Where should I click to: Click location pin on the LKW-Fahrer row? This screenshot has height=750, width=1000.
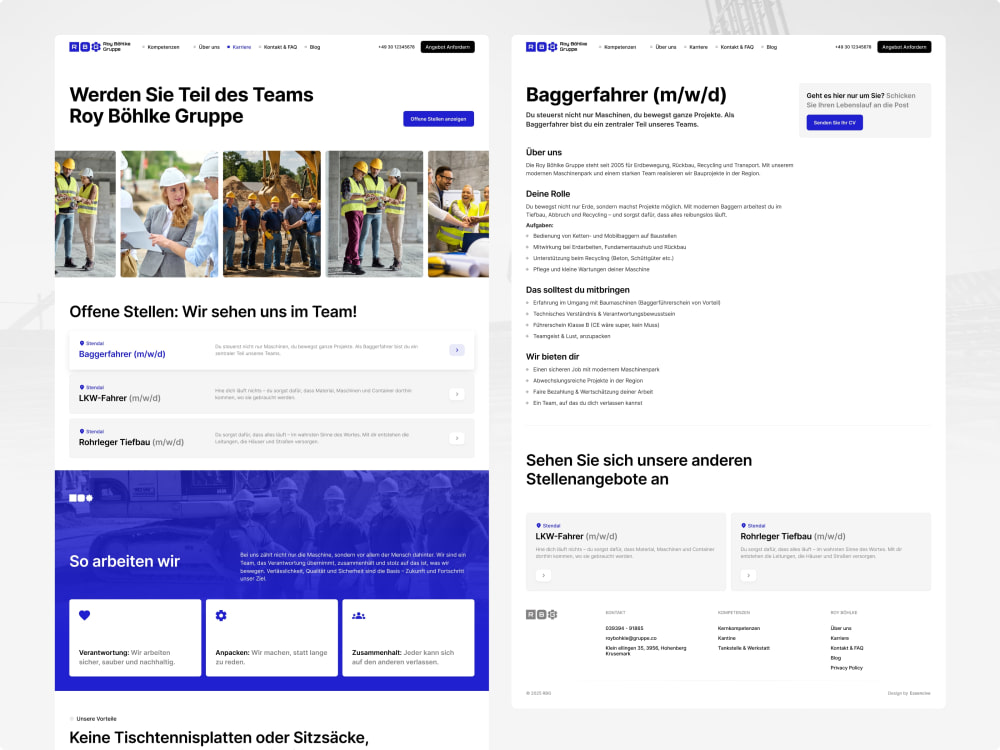coord(82,387)
